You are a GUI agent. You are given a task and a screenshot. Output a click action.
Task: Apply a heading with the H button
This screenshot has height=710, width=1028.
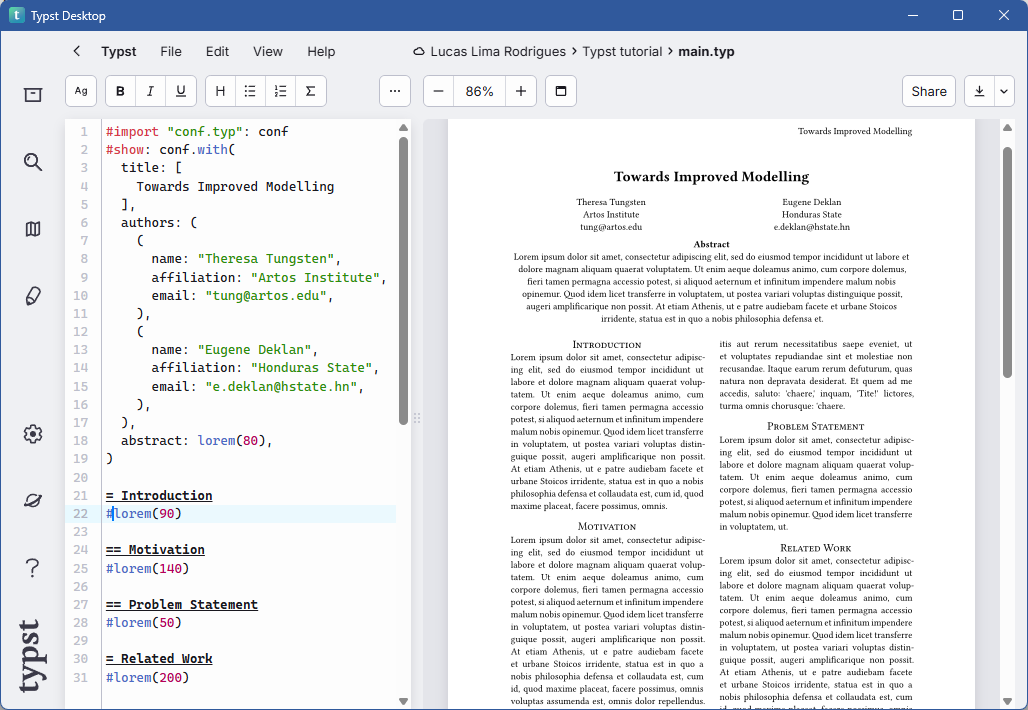pos(219,91)
